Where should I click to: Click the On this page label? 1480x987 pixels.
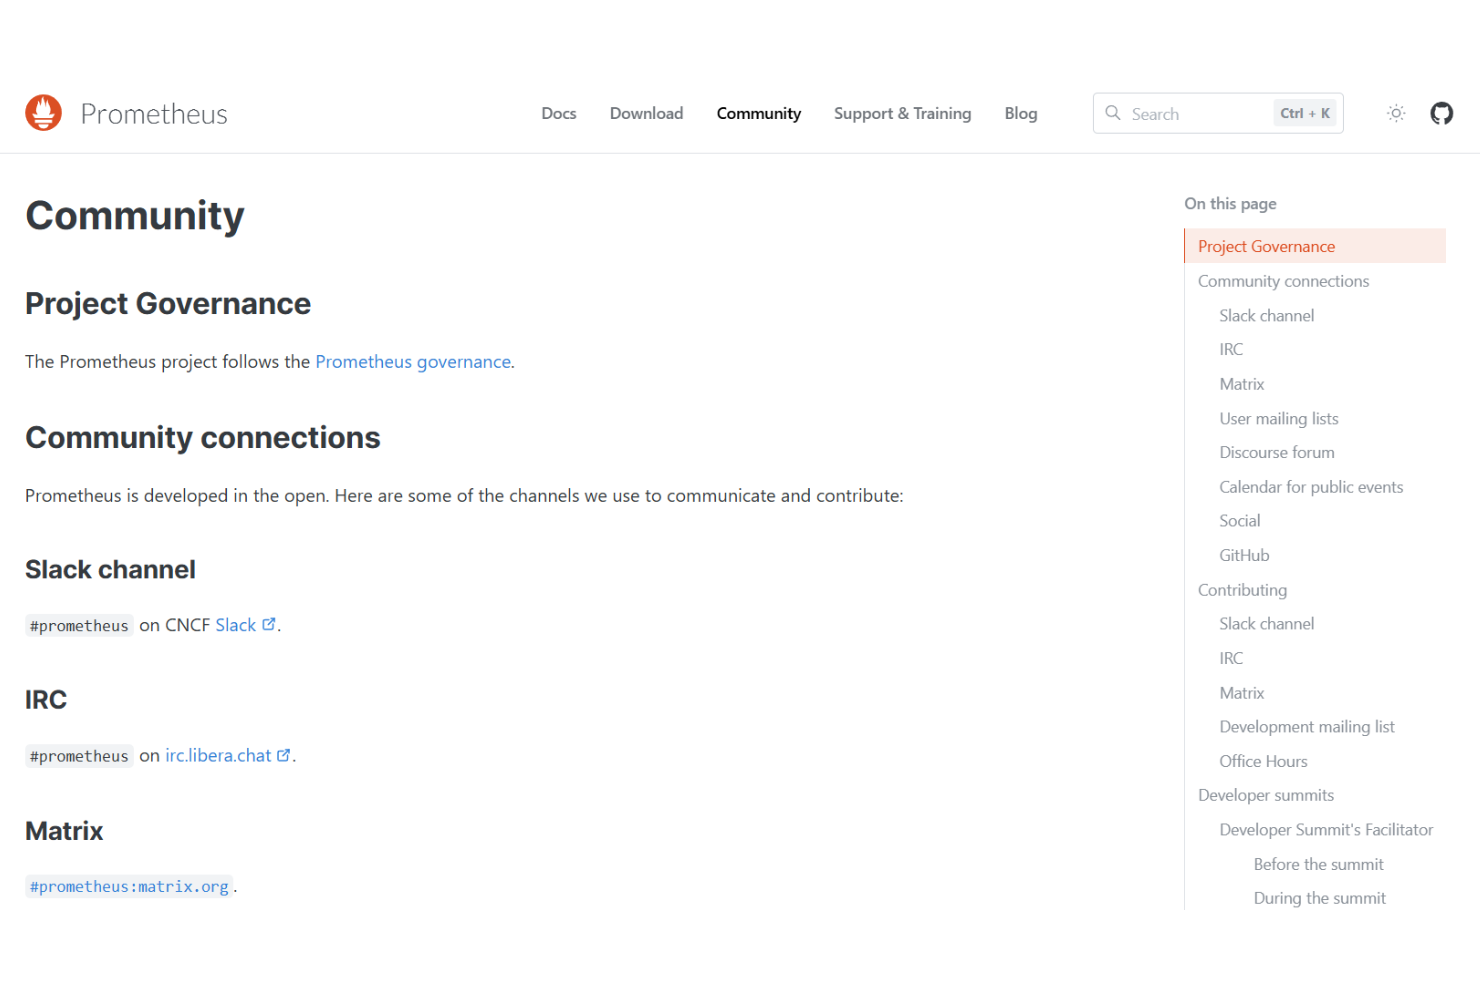[1230, 203]
